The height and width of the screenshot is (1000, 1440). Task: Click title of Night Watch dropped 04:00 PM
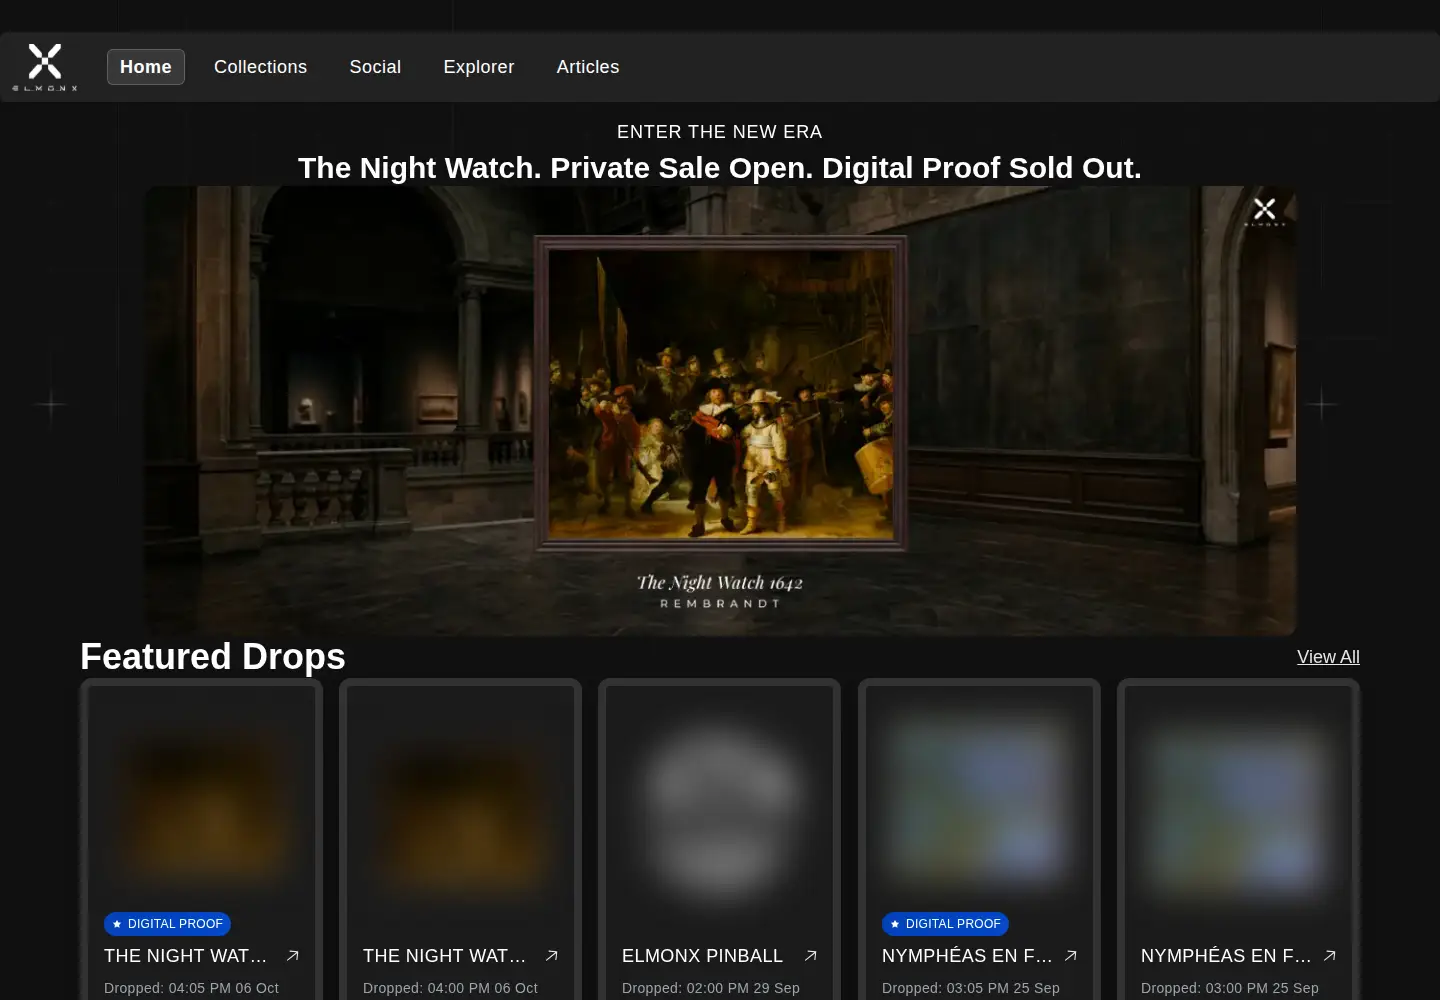(444, 956)
